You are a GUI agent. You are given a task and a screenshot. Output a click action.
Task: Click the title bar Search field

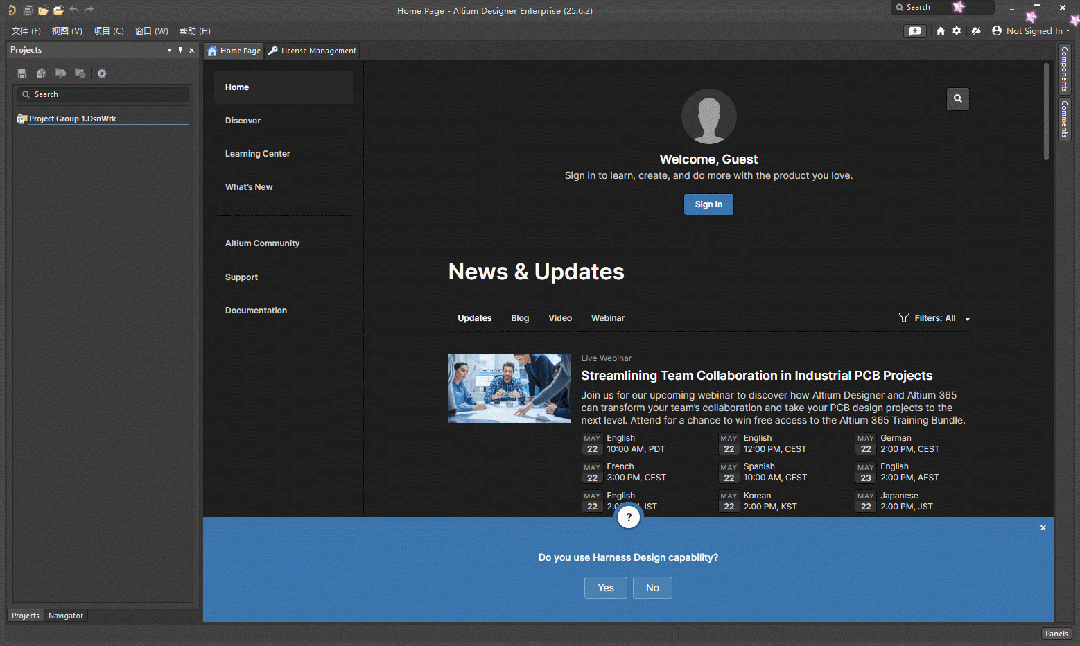point(943,8)
